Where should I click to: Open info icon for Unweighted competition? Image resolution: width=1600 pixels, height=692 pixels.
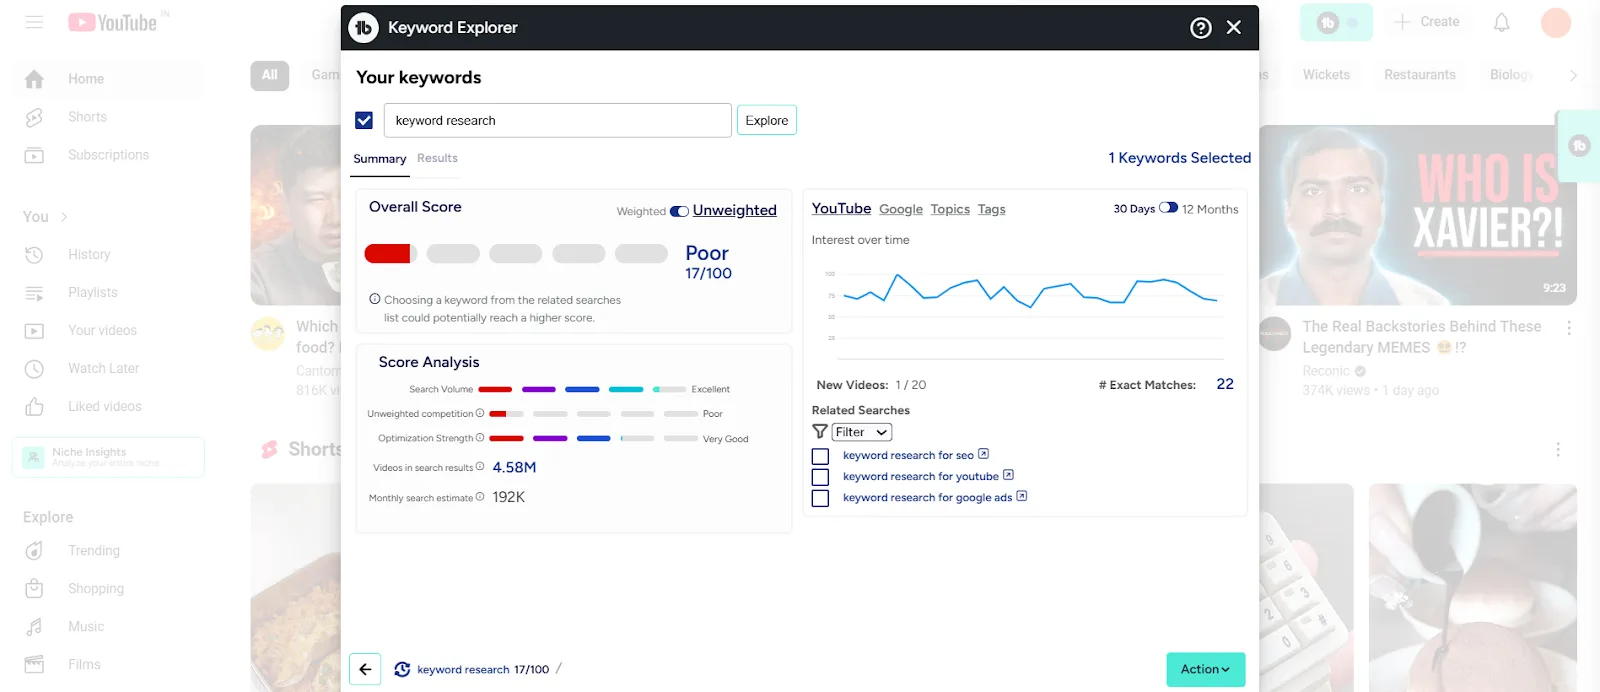tap(480, 413)
